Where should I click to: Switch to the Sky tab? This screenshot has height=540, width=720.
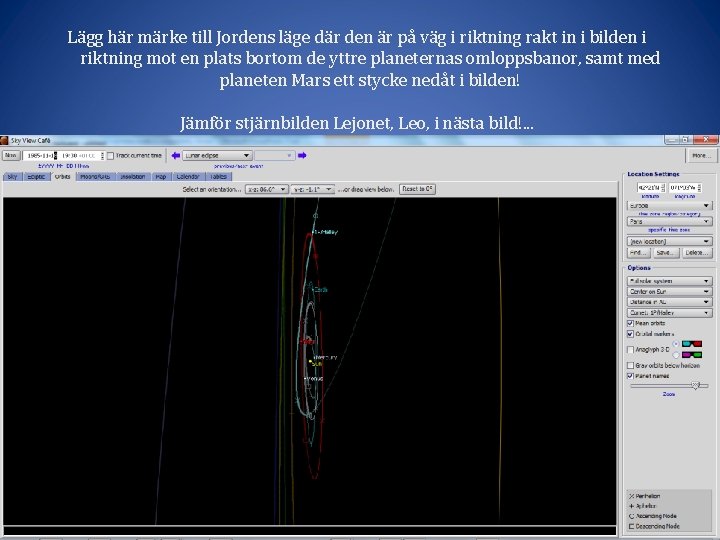point(12,177)
